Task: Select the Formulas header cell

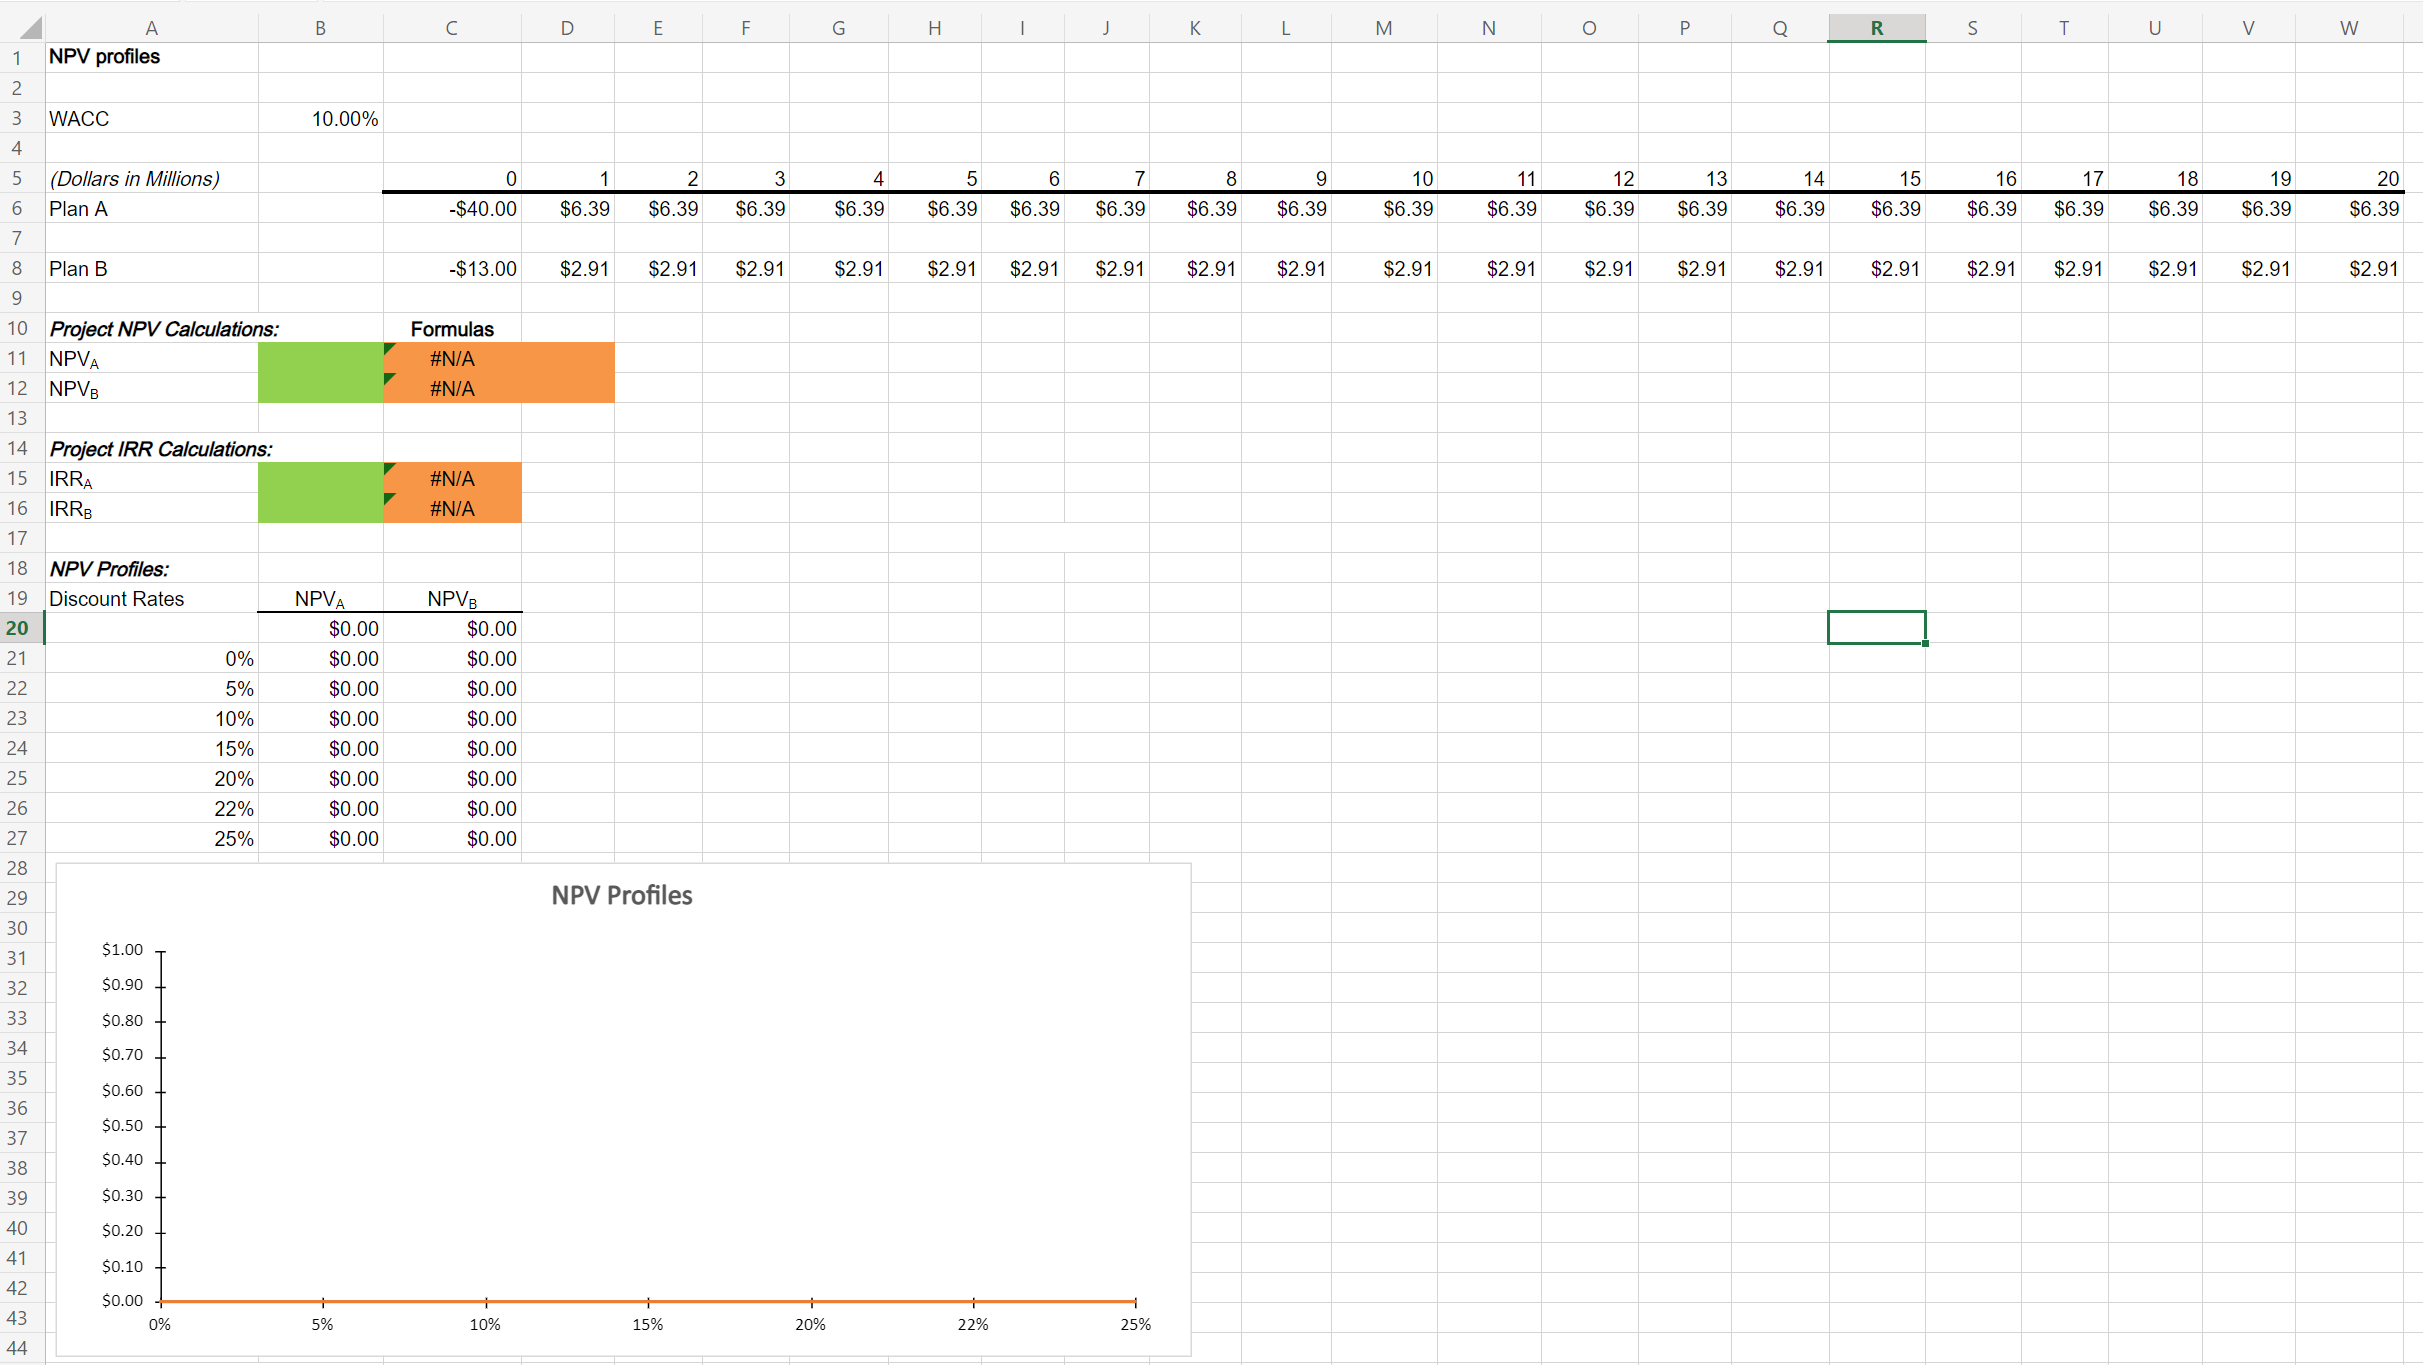Action: pos(452,328)
